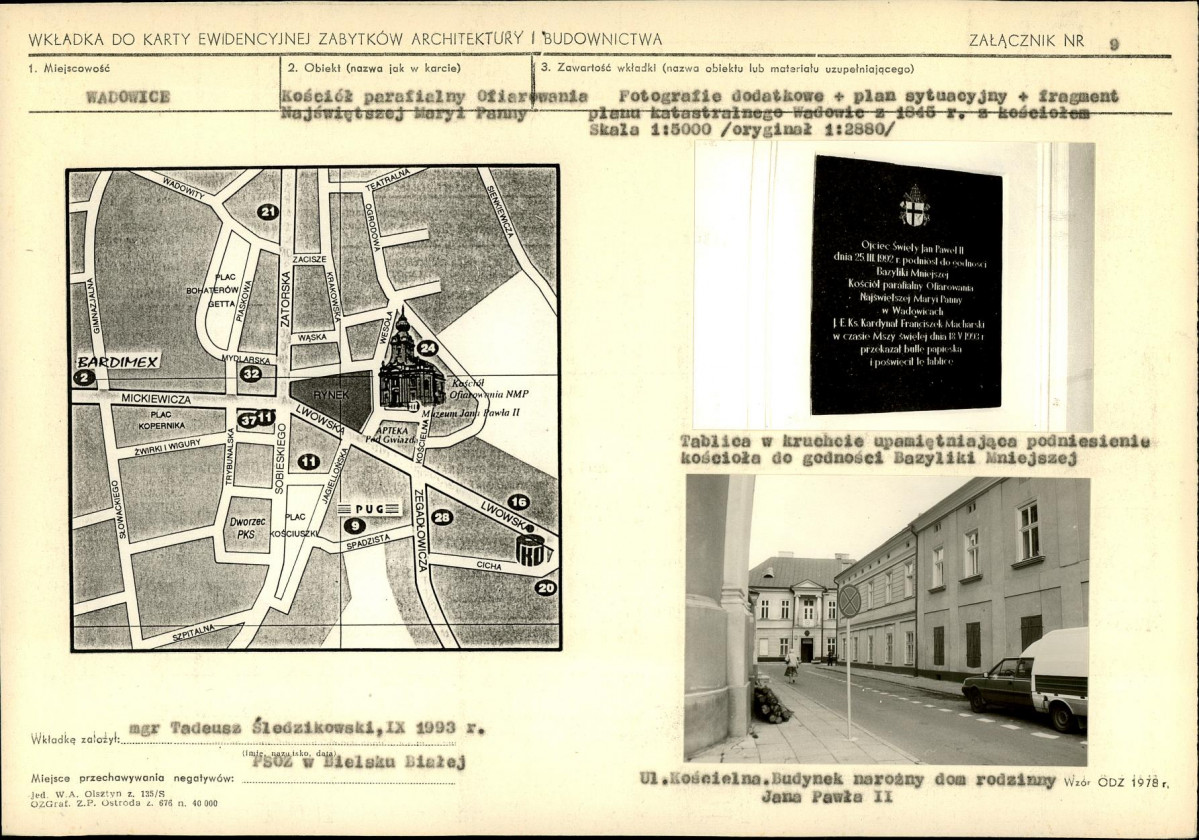This screenshot has width=1199, height=840.
Task: Select marker 20 at the map's right edge
Action: pos(545,588)
